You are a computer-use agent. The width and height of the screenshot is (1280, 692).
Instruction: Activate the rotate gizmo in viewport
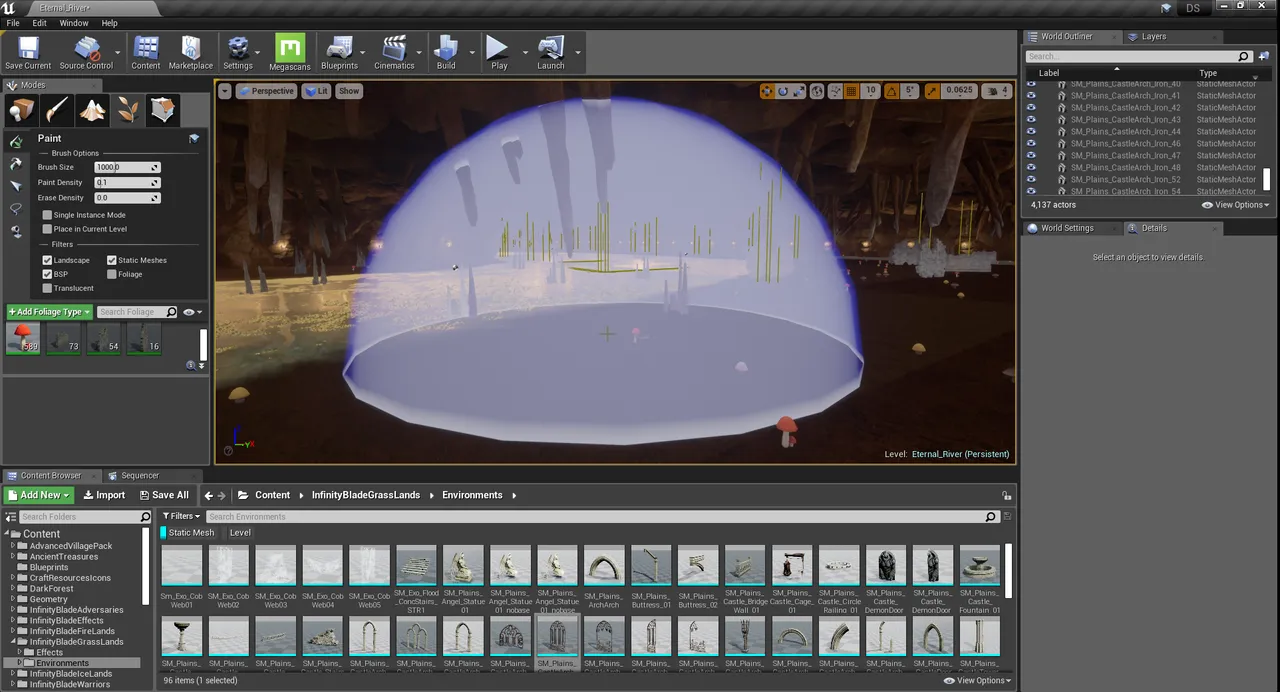783,91
